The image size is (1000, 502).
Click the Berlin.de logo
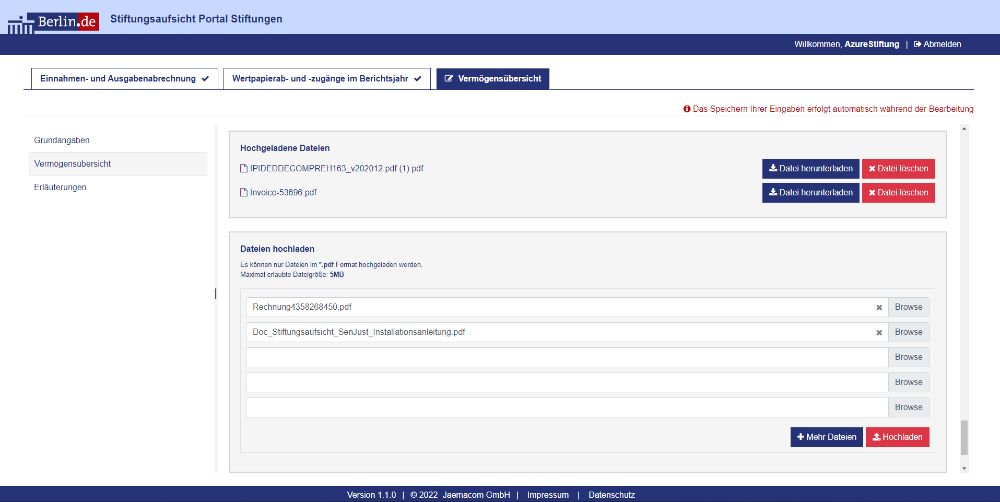[x=53, y=20]
